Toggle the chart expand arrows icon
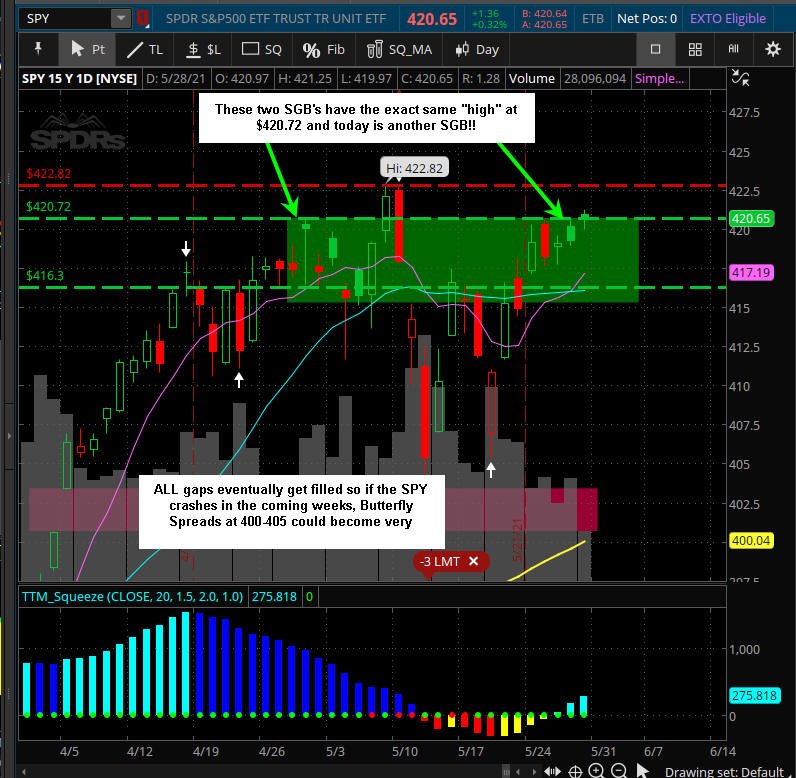Image resolution: width=796 pixels, height=778 pixels. click(741, 78)
